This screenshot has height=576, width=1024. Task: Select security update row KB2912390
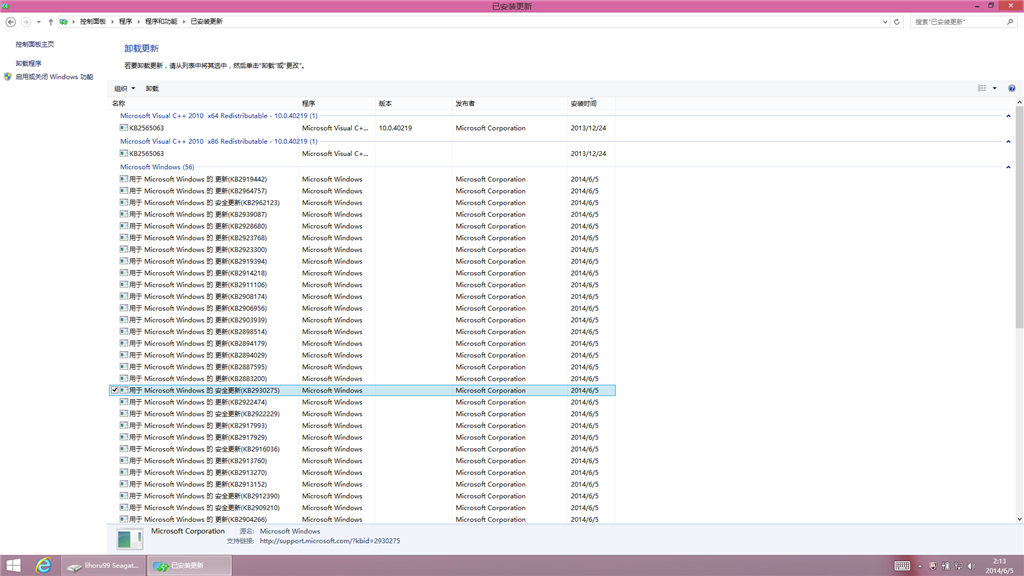pyautogui.click(x=362, y=496)
